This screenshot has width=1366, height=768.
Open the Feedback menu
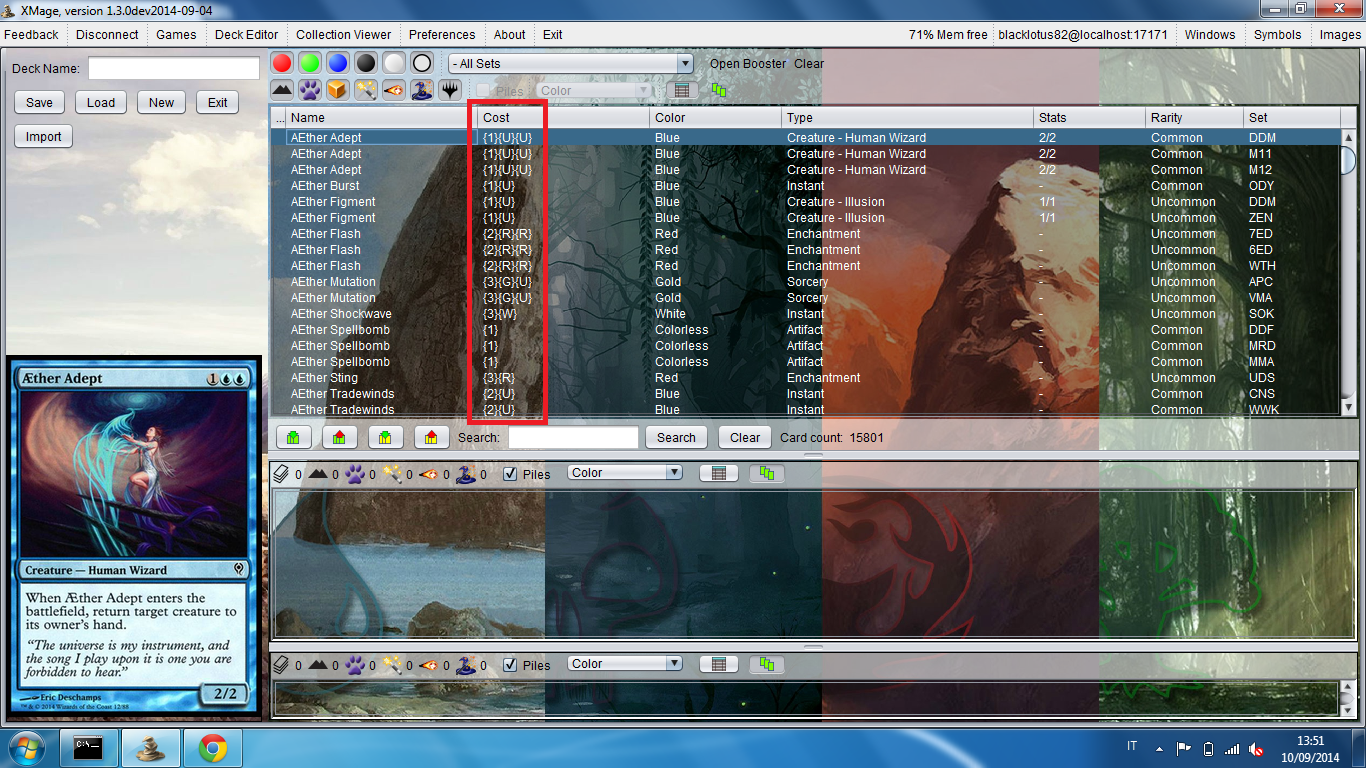tap(31, 34)
